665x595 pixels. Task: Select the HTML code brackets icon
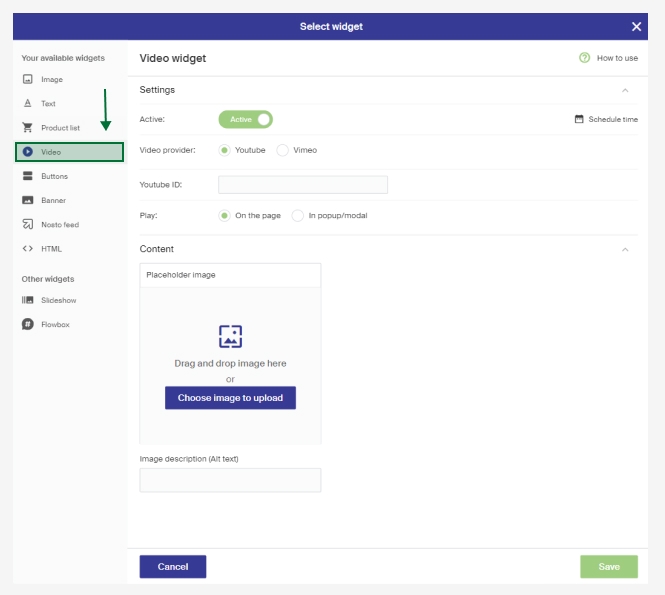coord(28,249)
